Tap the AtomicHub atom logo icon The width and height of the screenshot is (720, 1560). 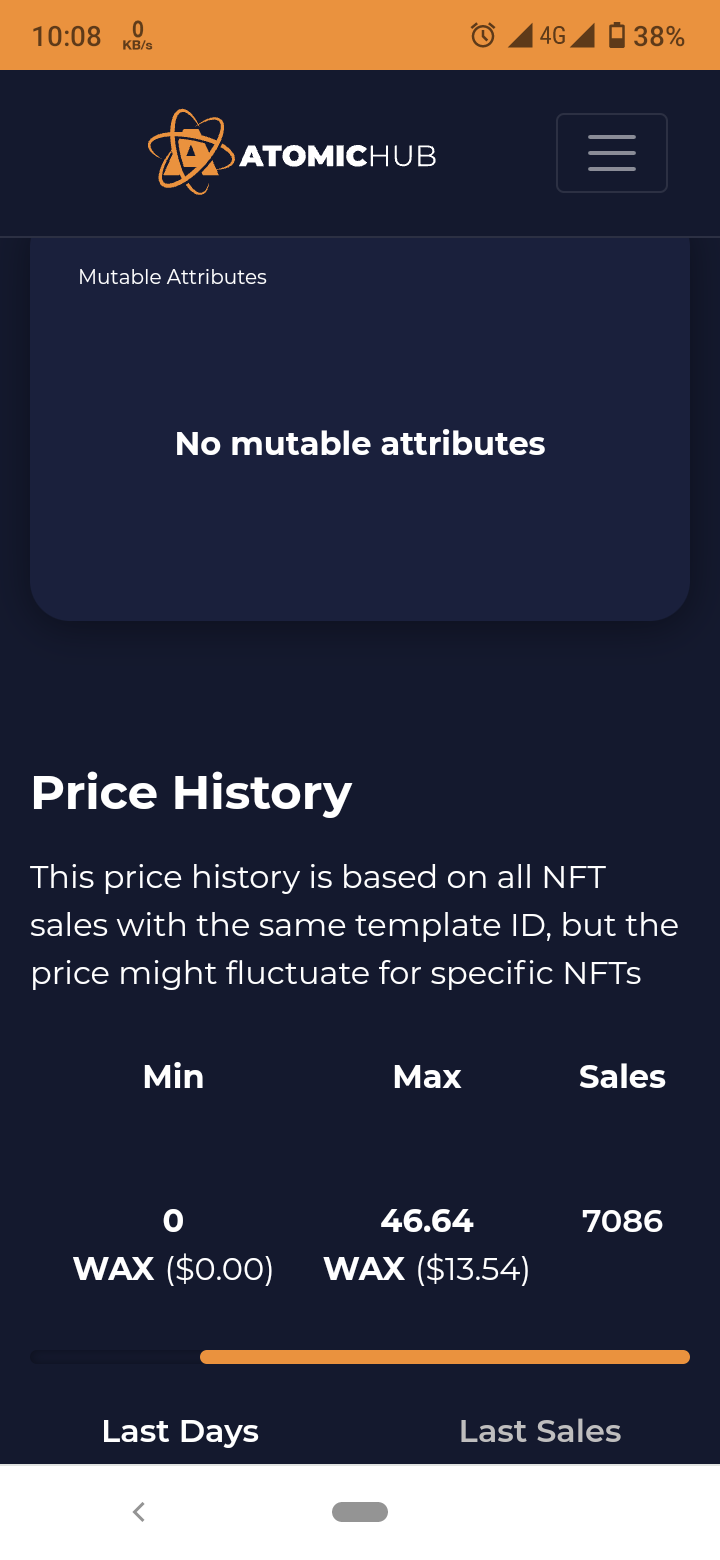click(x=186, y=152)
